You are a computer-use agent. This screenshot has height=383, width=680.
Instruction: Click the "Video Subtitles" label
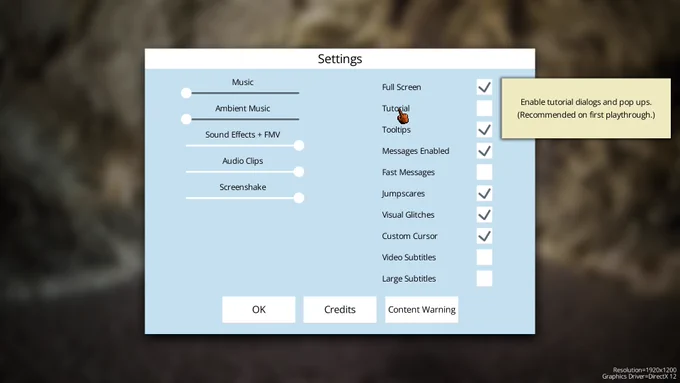click(409, 257)
